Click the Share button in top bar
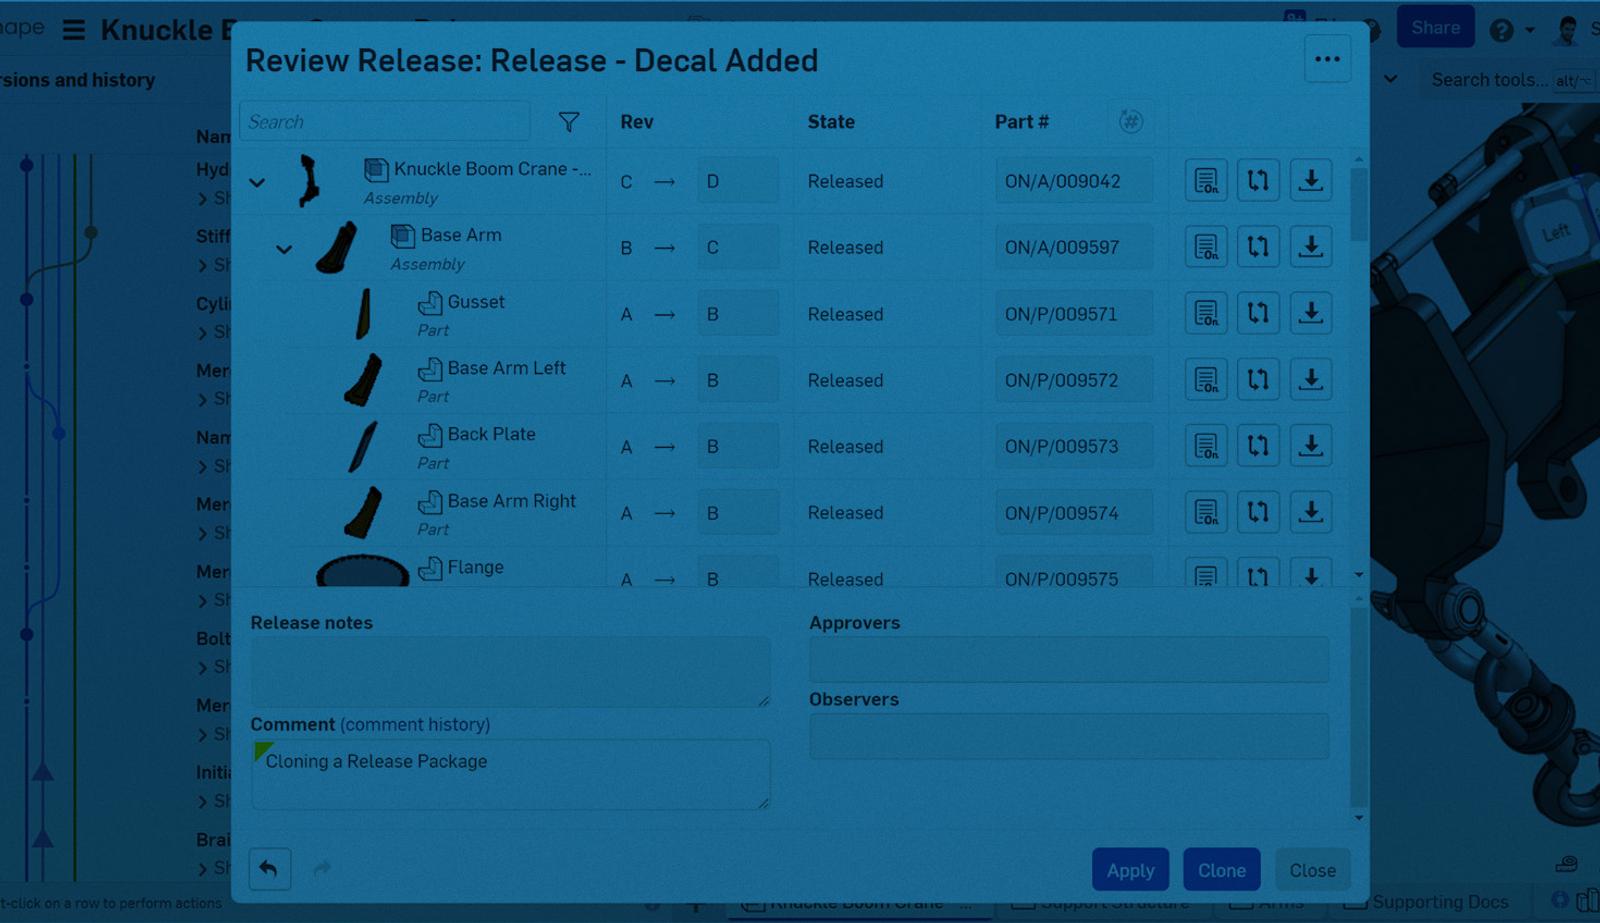This screenshot has width=1600, height=923. pos(1435,28)
